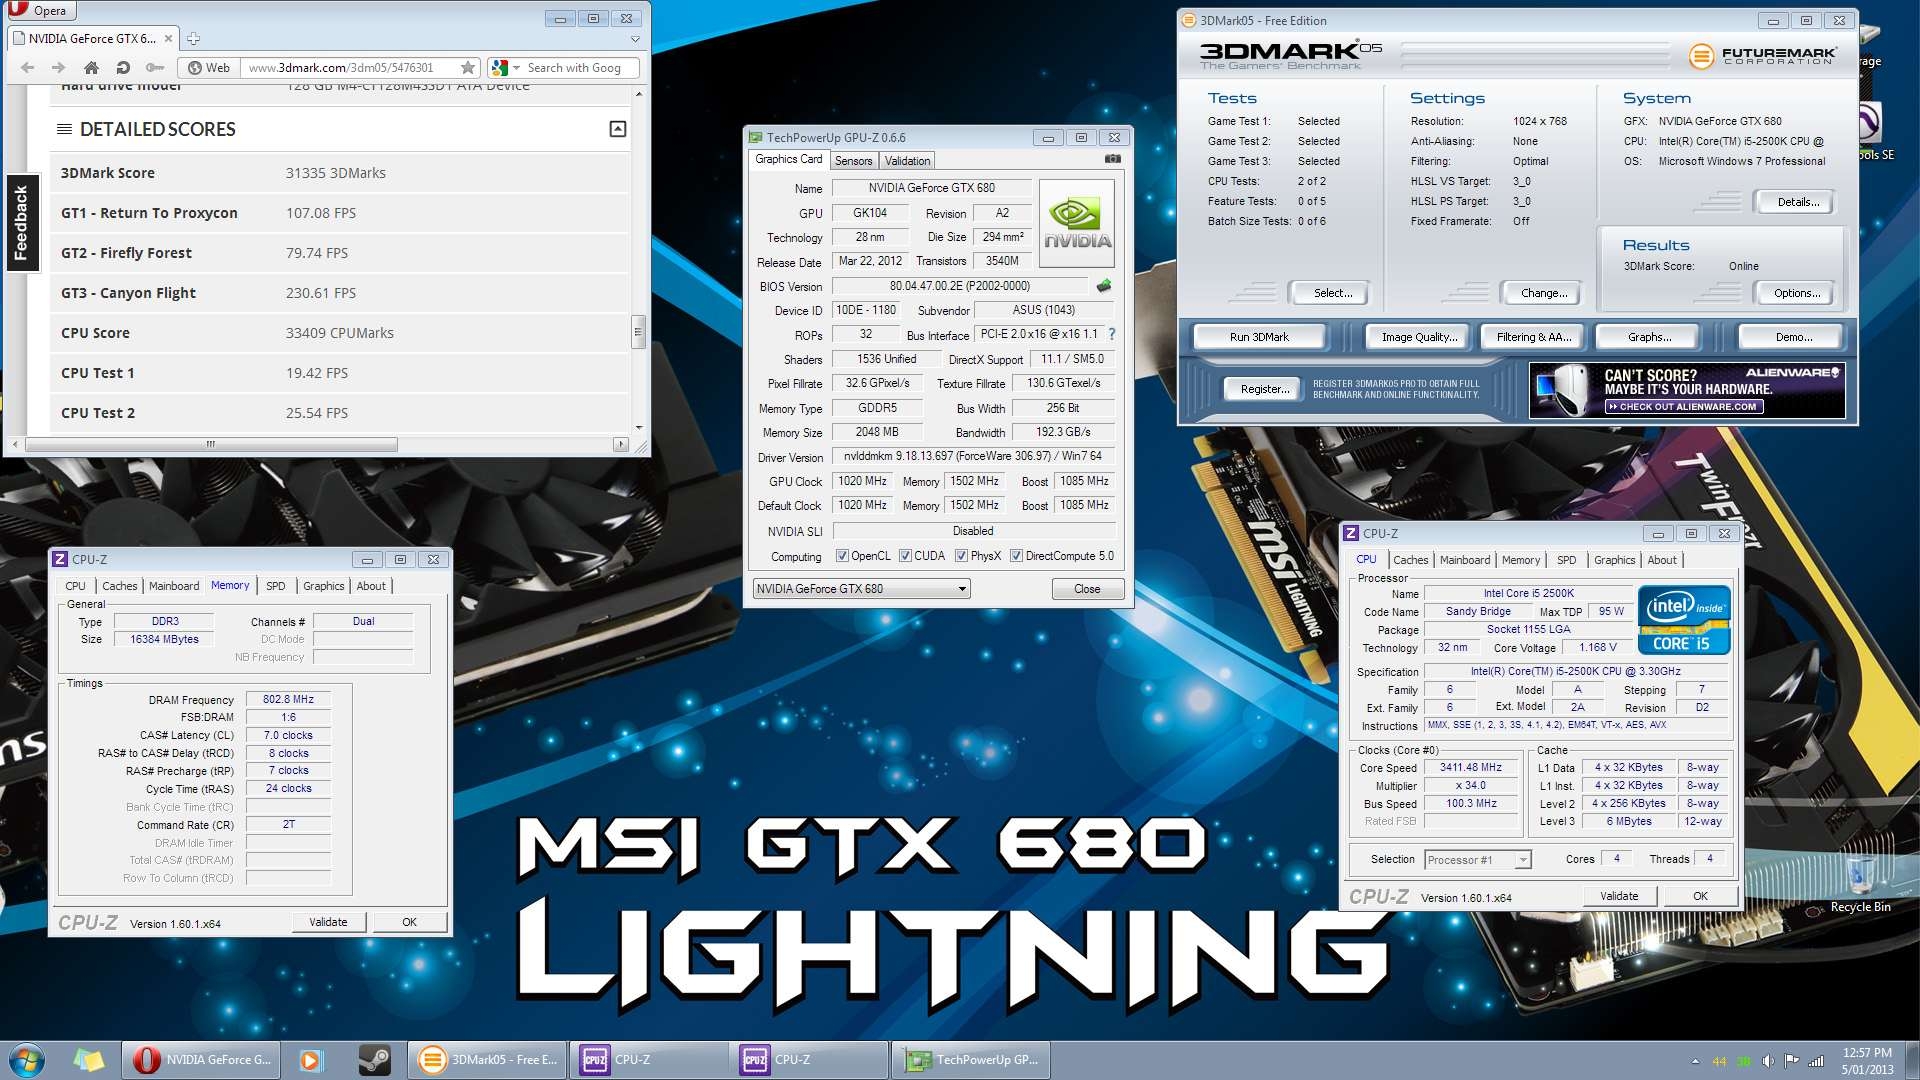Click Options... under Results
Screen dimensions: 1920x1080
click(1797, 293)
